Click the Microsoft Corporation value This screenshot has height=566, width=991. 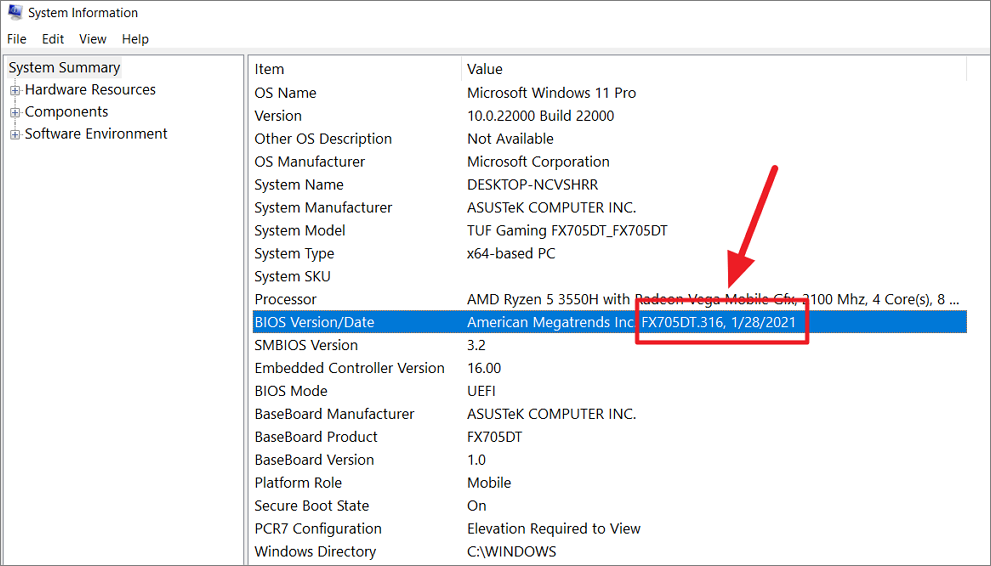pos(538,162)
